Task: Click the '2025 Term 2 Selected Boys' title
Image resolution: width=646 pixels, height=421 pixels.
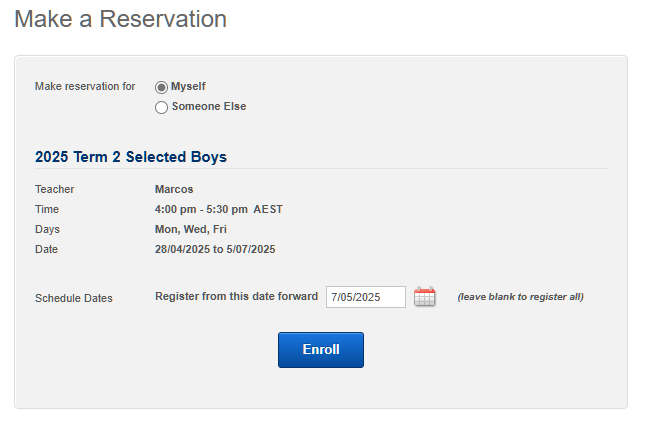Action: [x=131, y=157]
